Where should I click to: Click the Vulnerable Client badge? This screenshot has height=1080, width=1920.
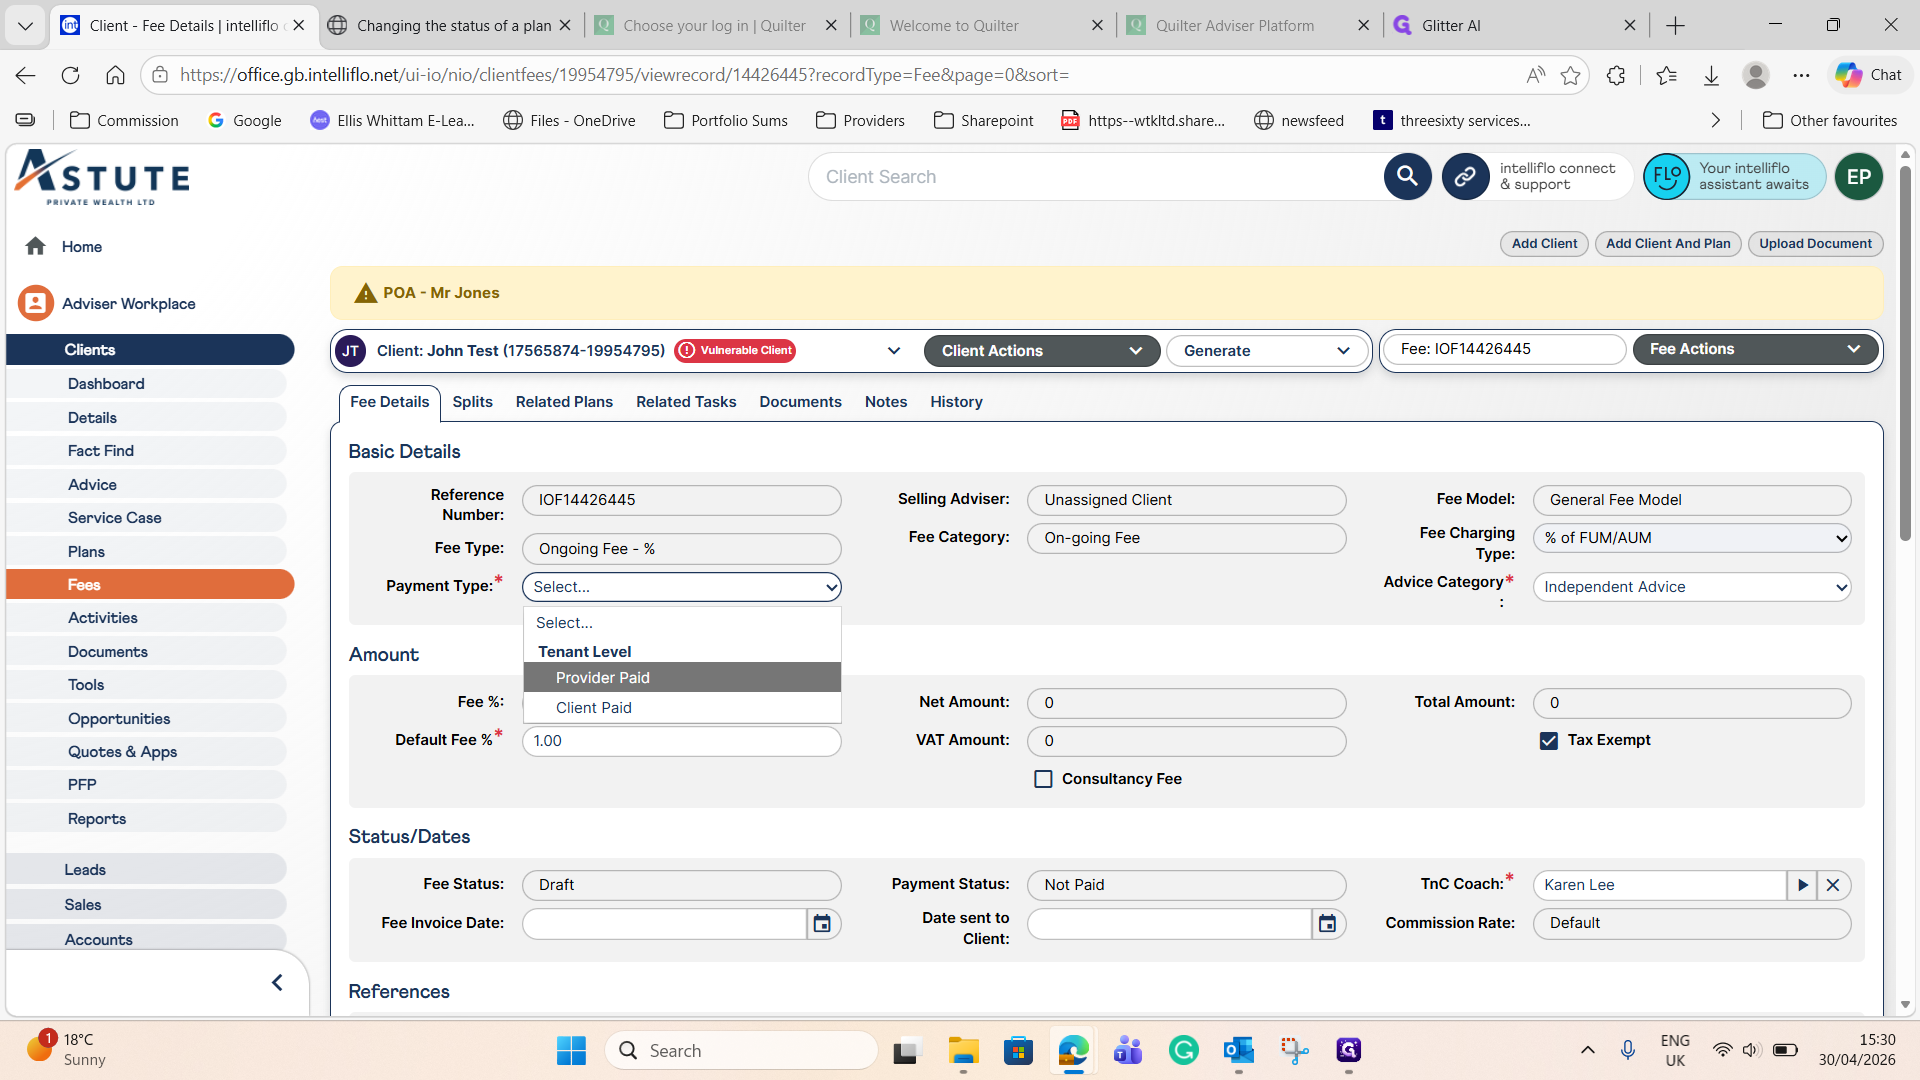[735, 351]
